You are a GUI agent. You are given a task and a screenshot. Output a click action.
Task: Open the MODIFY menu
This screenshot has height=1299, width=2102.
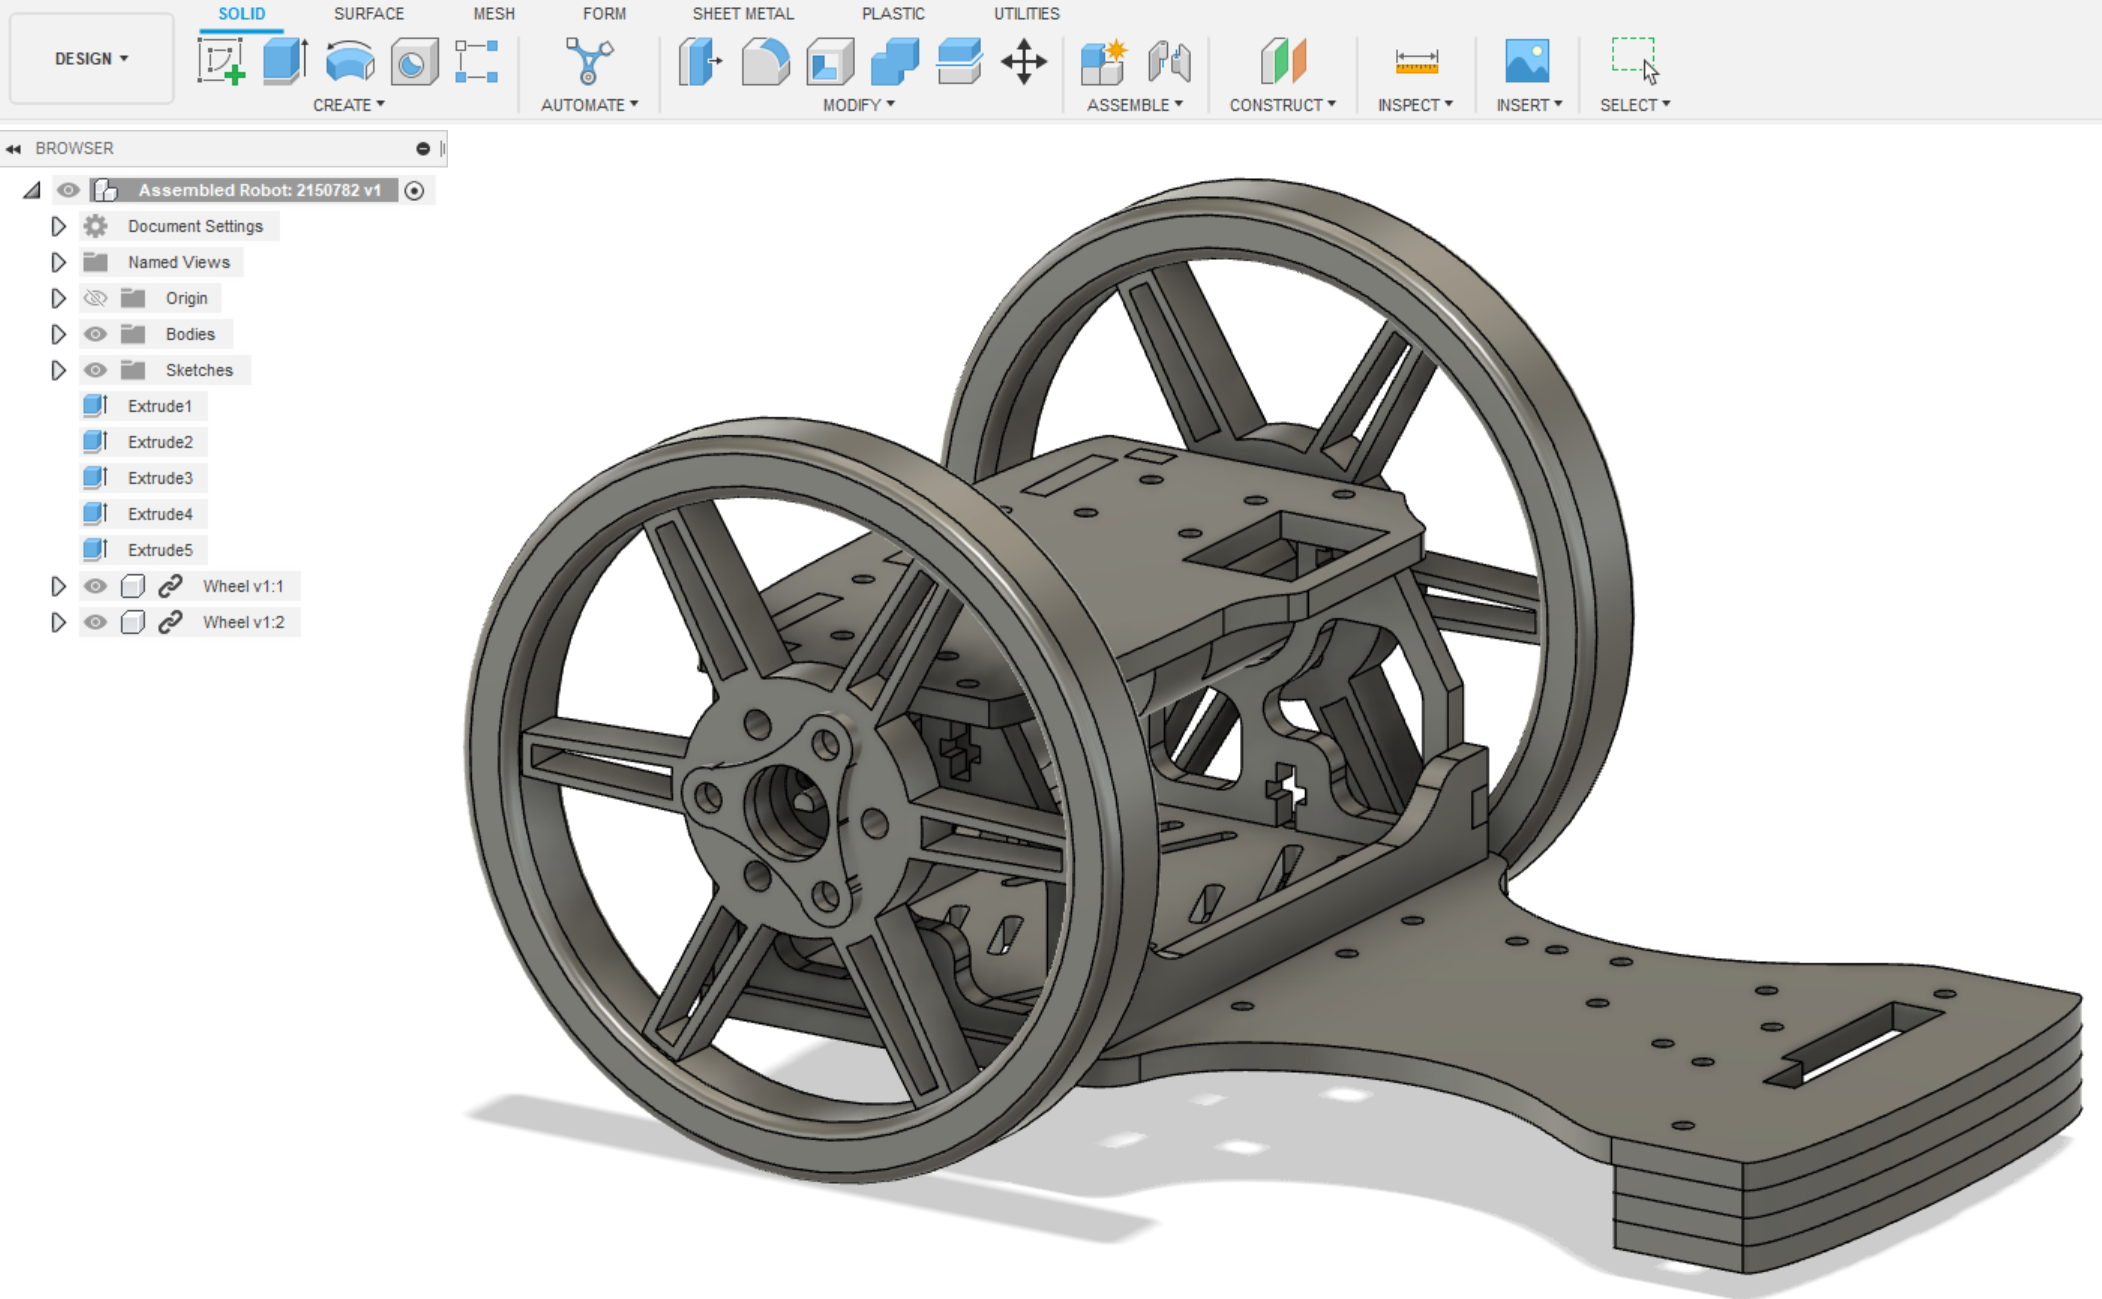click(858, 105)
